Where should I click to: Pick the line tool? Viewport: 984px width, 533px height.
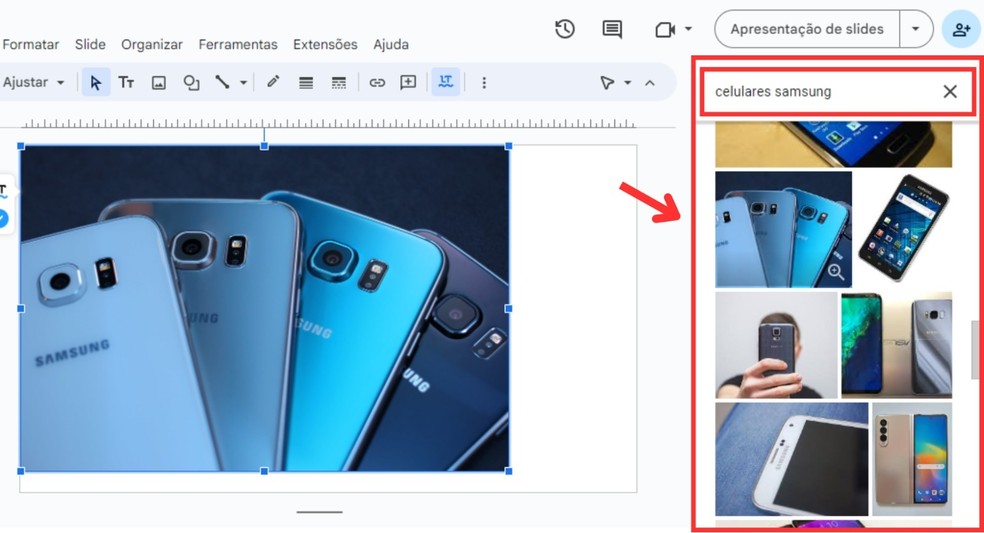click(x=222, y=82)
